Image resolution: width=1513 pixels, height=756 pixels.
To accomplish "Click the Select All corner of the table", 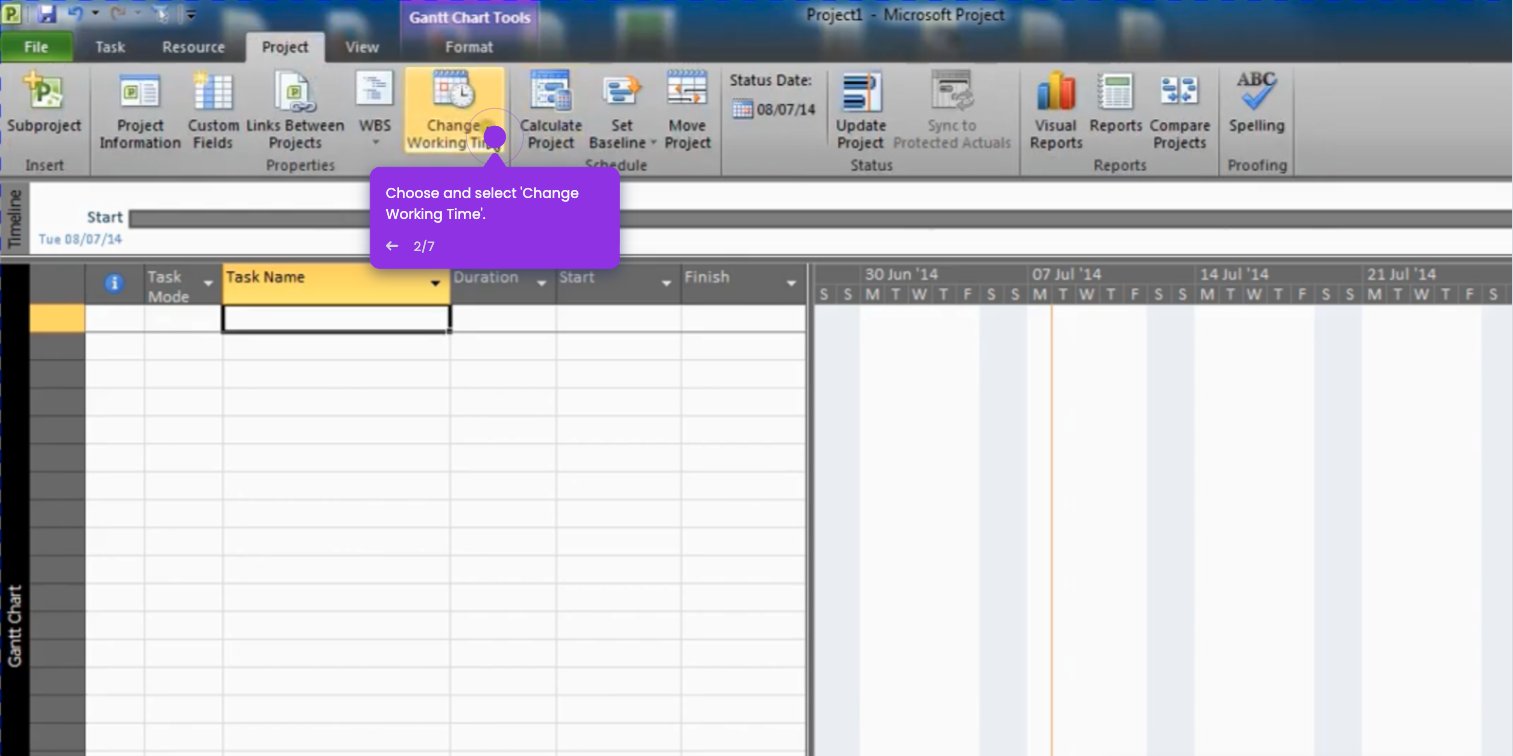I will click(57, 284).
